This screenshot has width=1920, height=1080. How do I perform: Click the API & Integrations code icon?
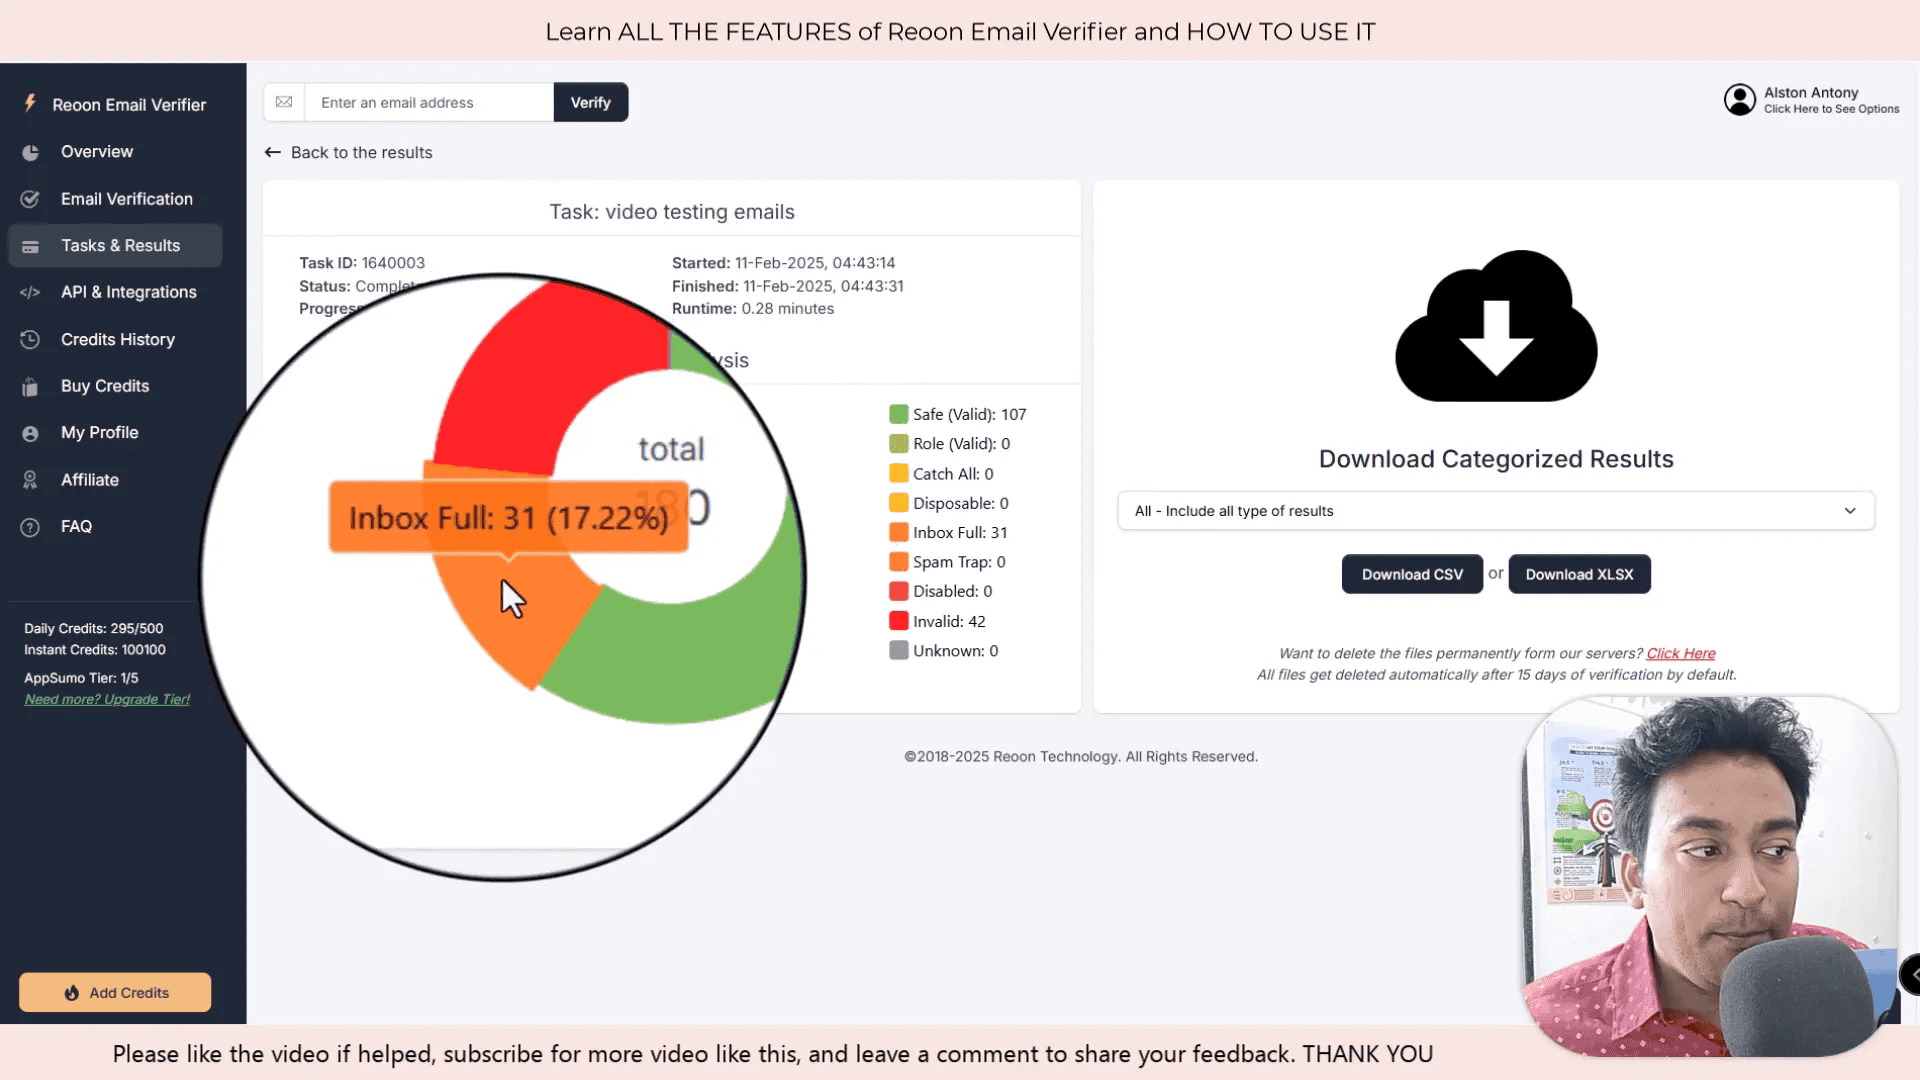click(30, 292)
